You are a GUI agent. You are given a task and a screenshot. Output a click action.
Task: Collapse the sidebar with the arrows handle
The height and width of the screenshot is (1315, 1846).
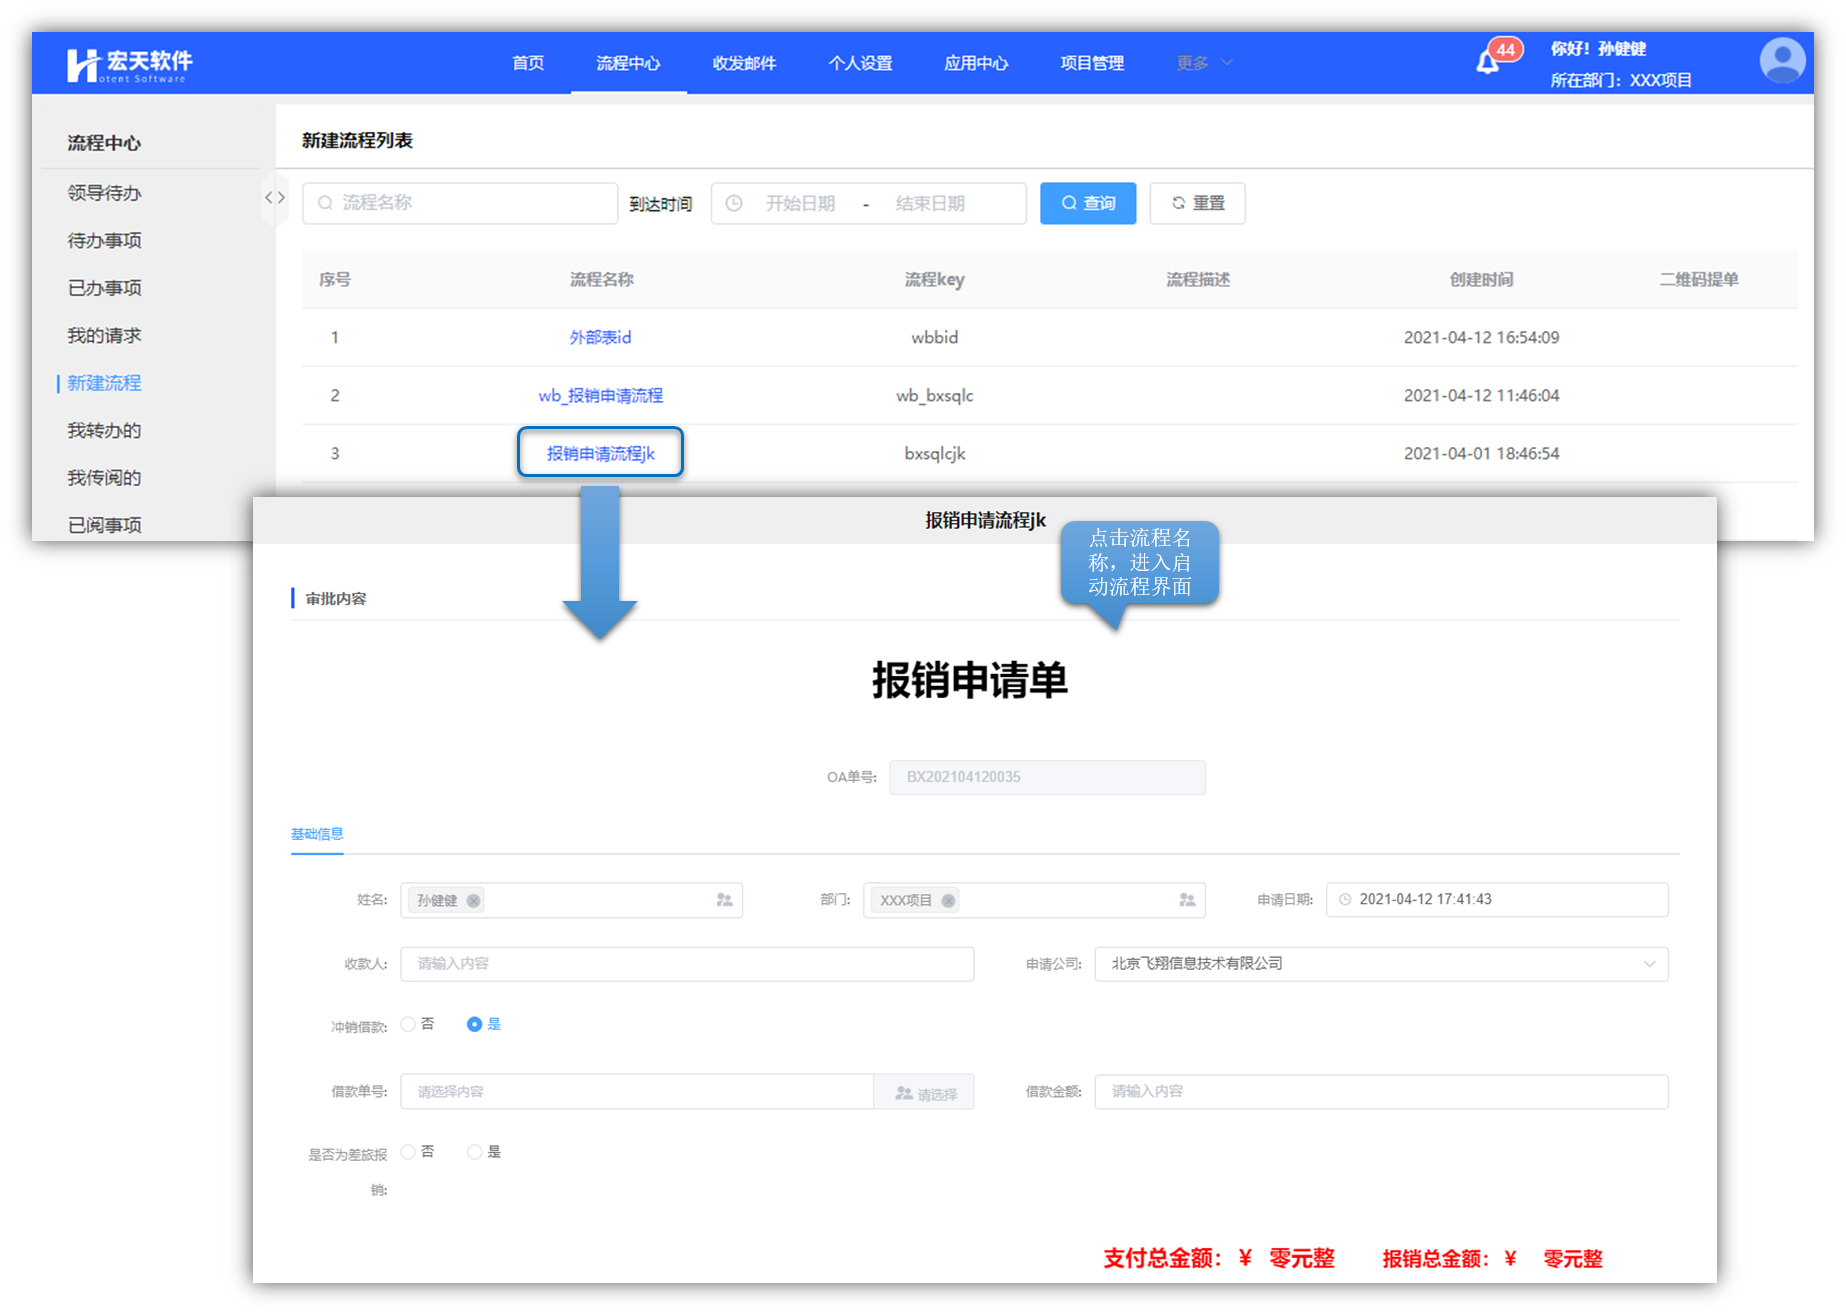tap(274, 198)
